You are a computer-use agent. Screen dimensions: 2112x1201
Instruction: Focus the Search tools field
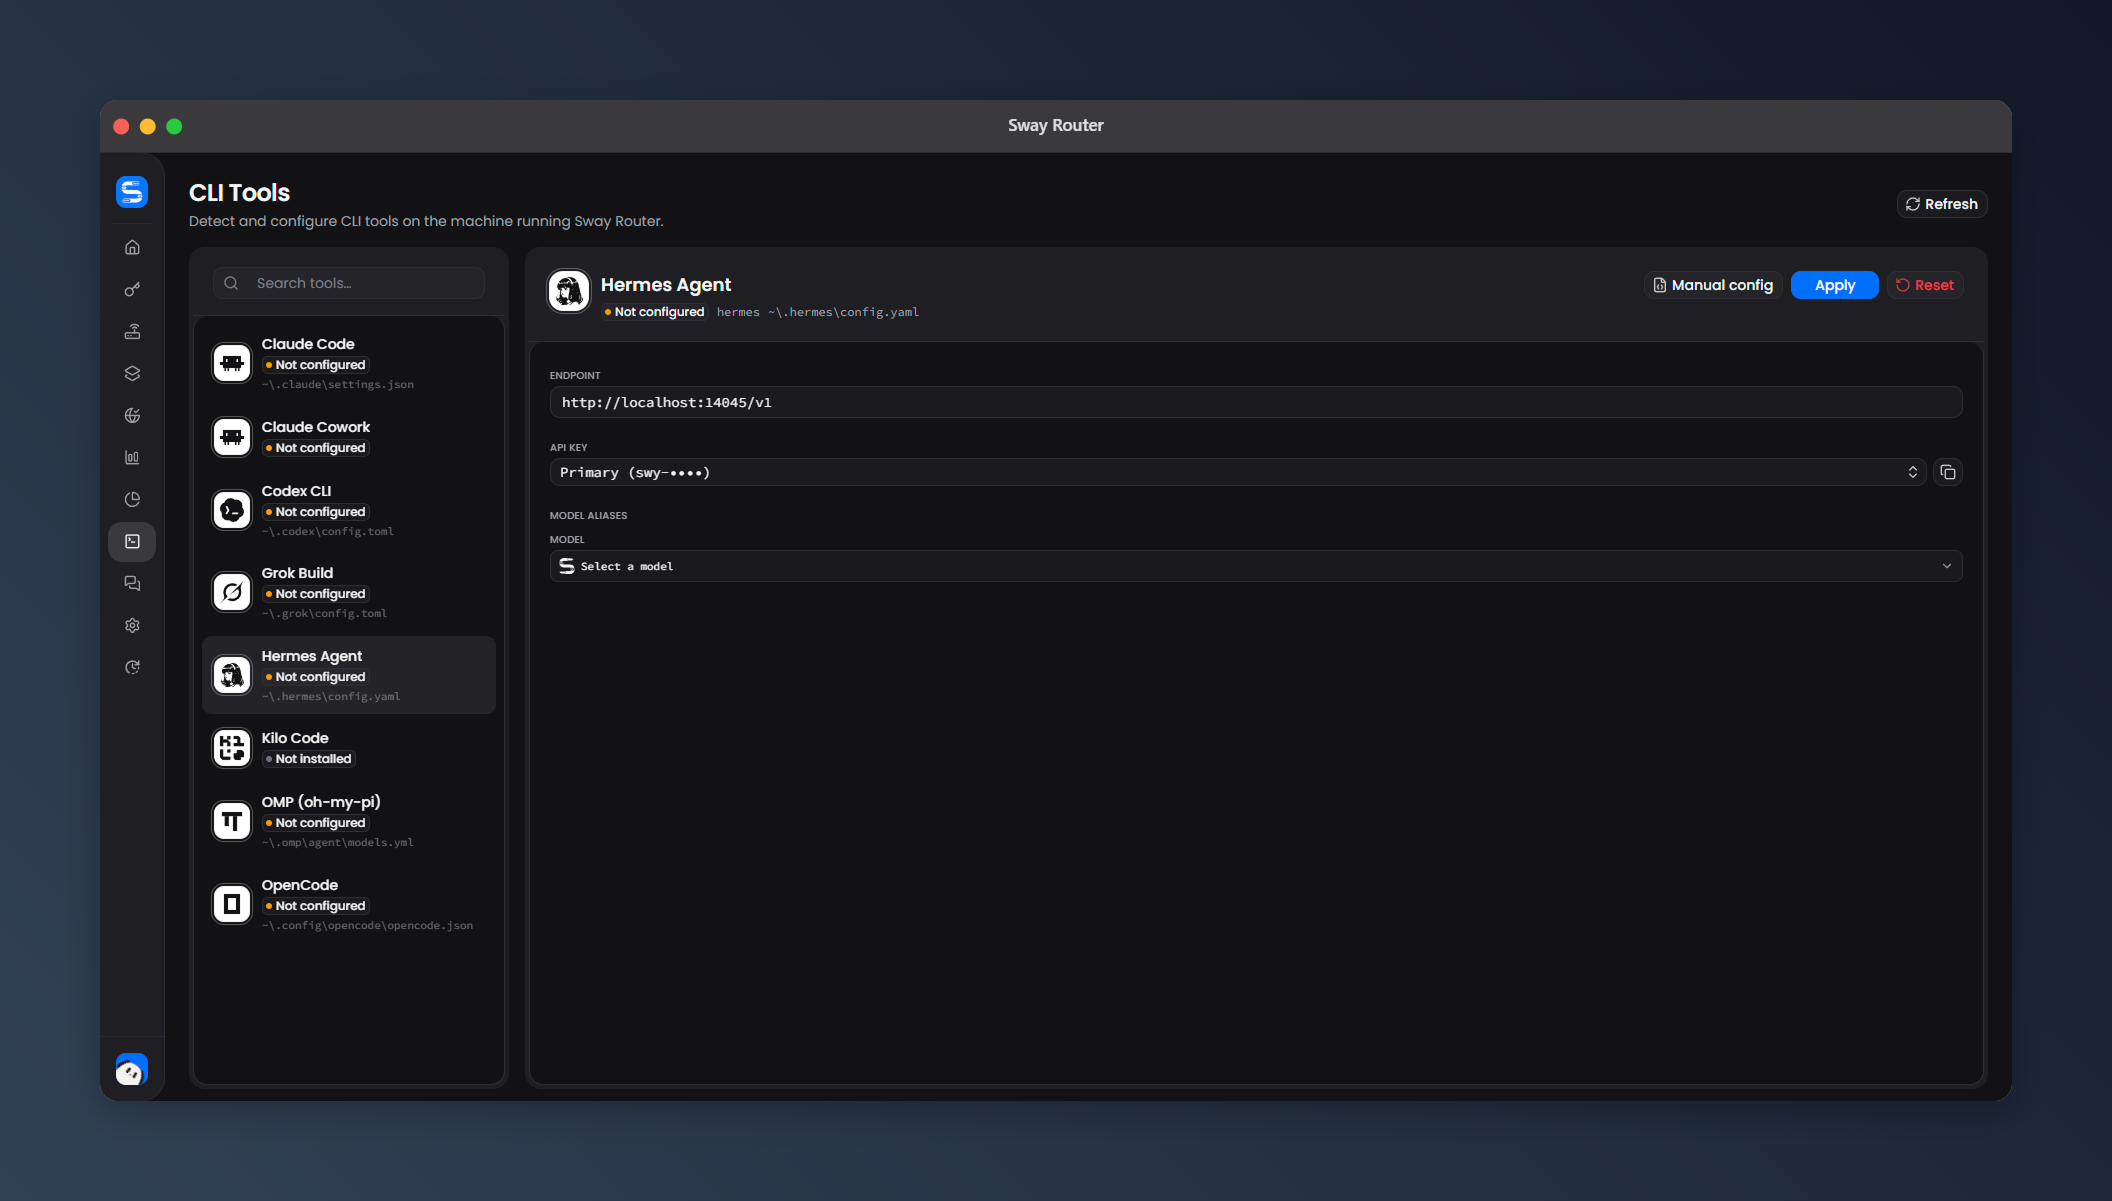point(349,283)
